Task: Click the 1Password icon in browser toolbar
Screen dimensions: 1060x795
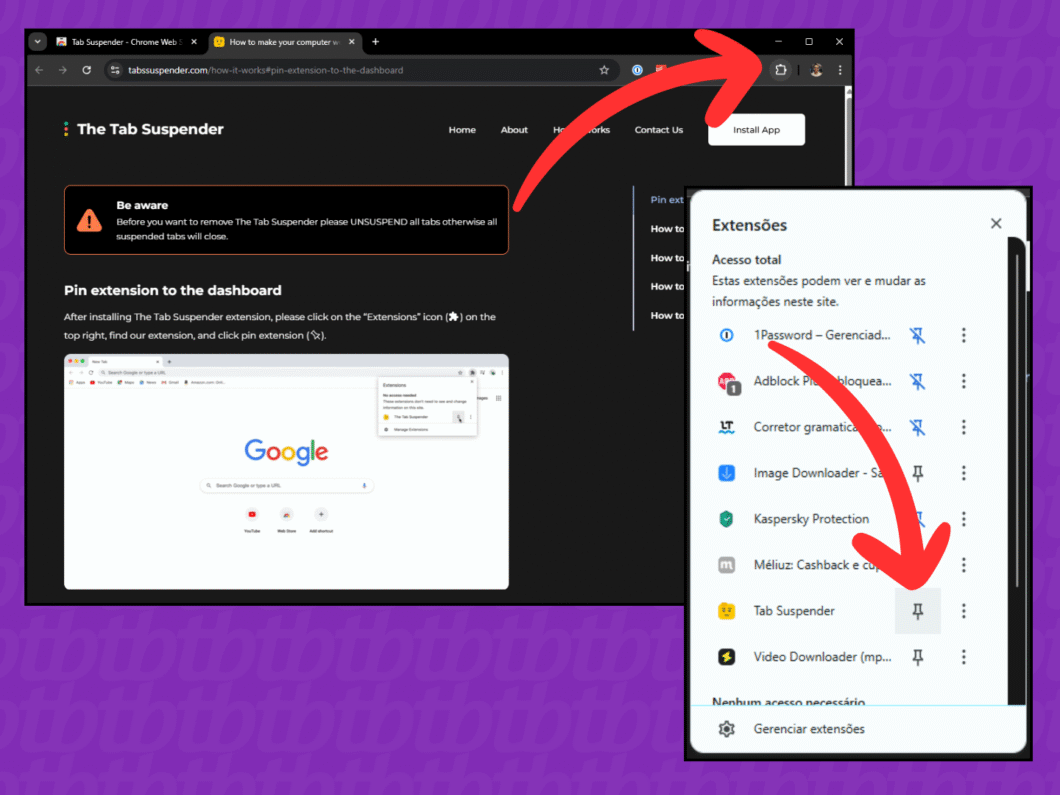Action: 637,70
